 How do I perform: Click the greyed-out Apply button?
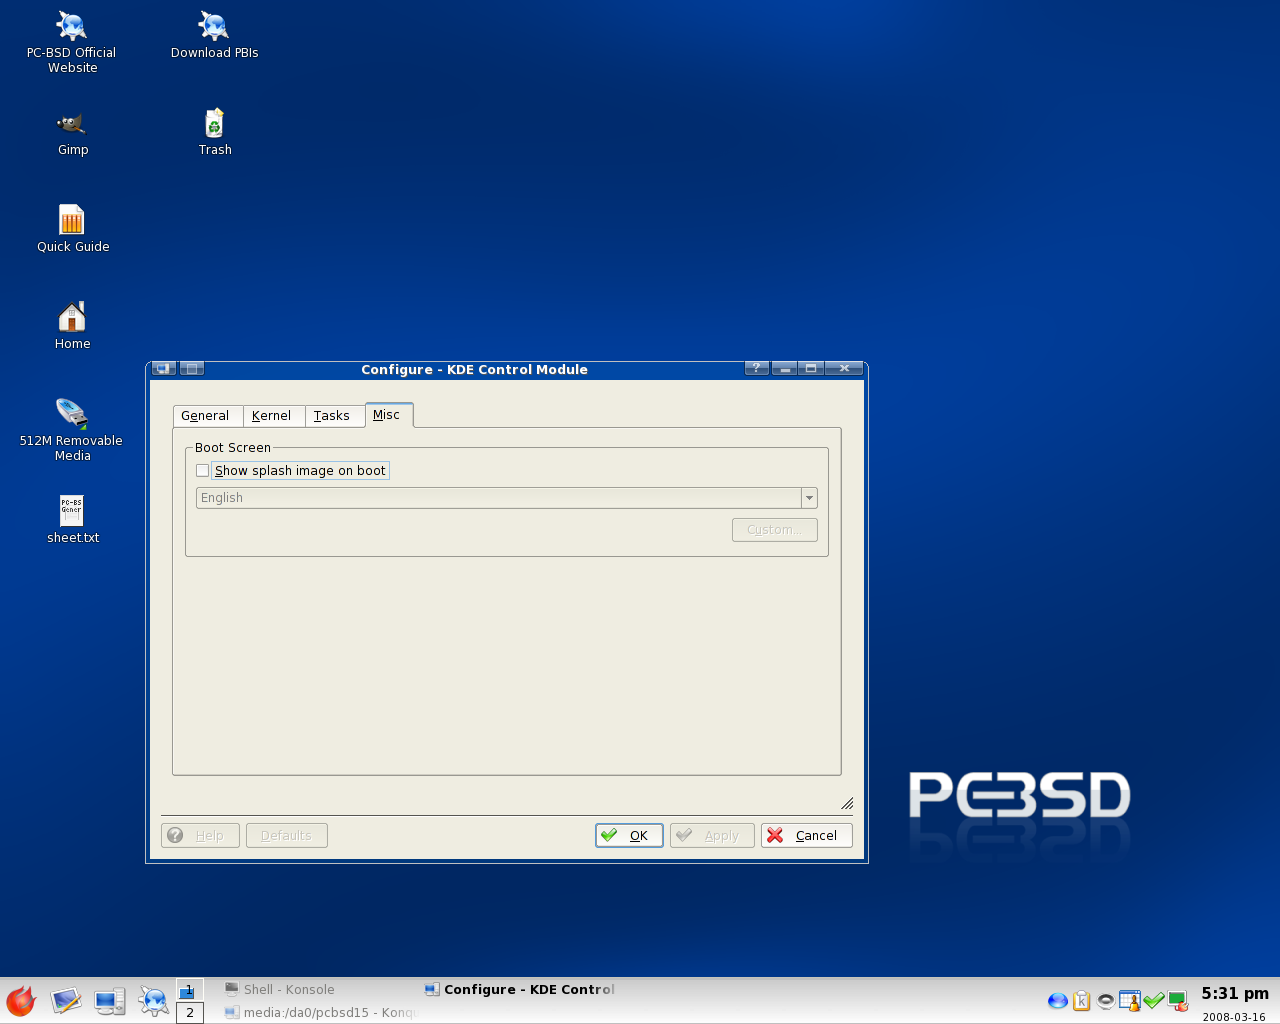712,835
